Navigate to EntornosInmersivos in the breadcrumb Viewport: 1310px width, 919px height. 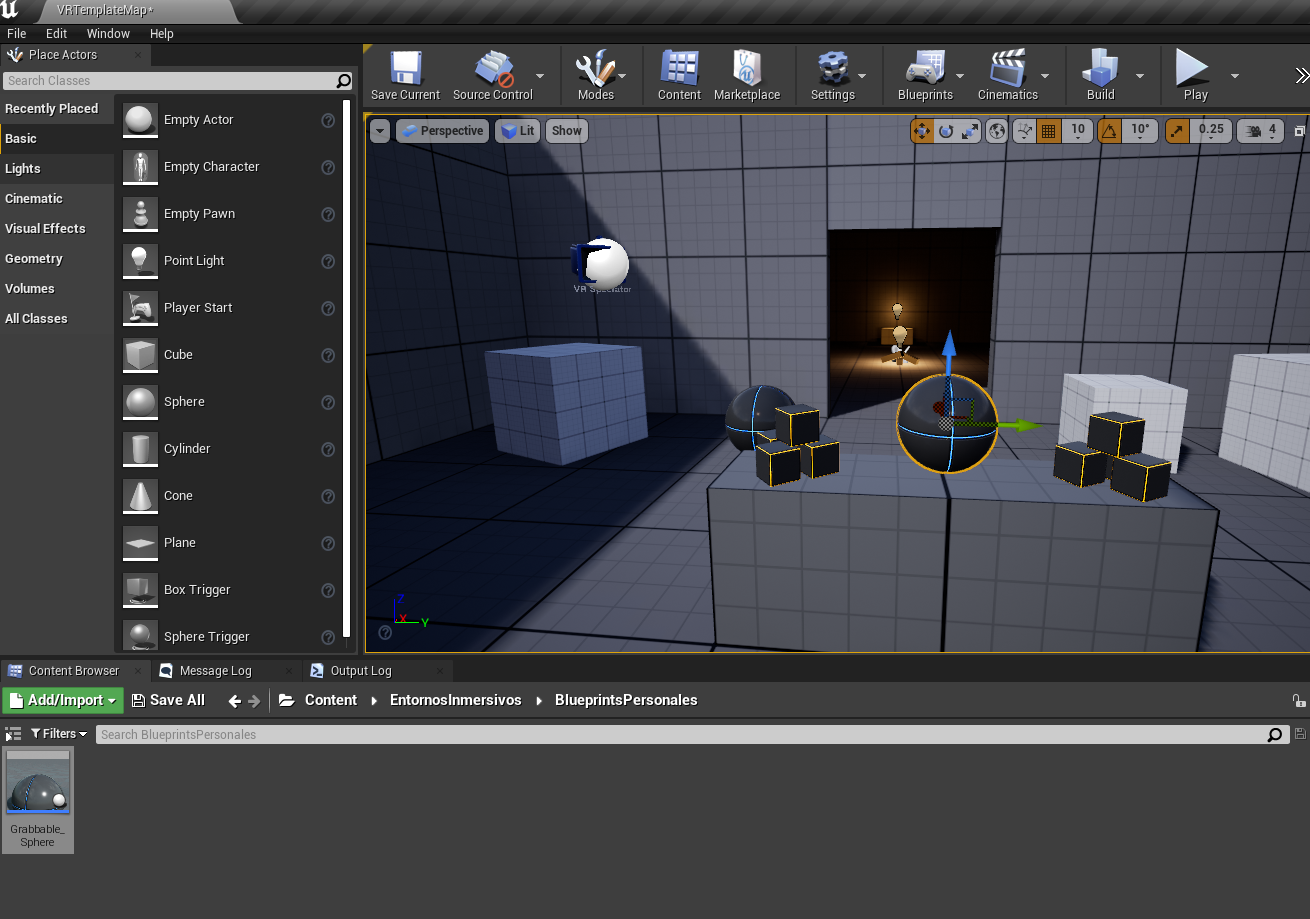[455, 700]
